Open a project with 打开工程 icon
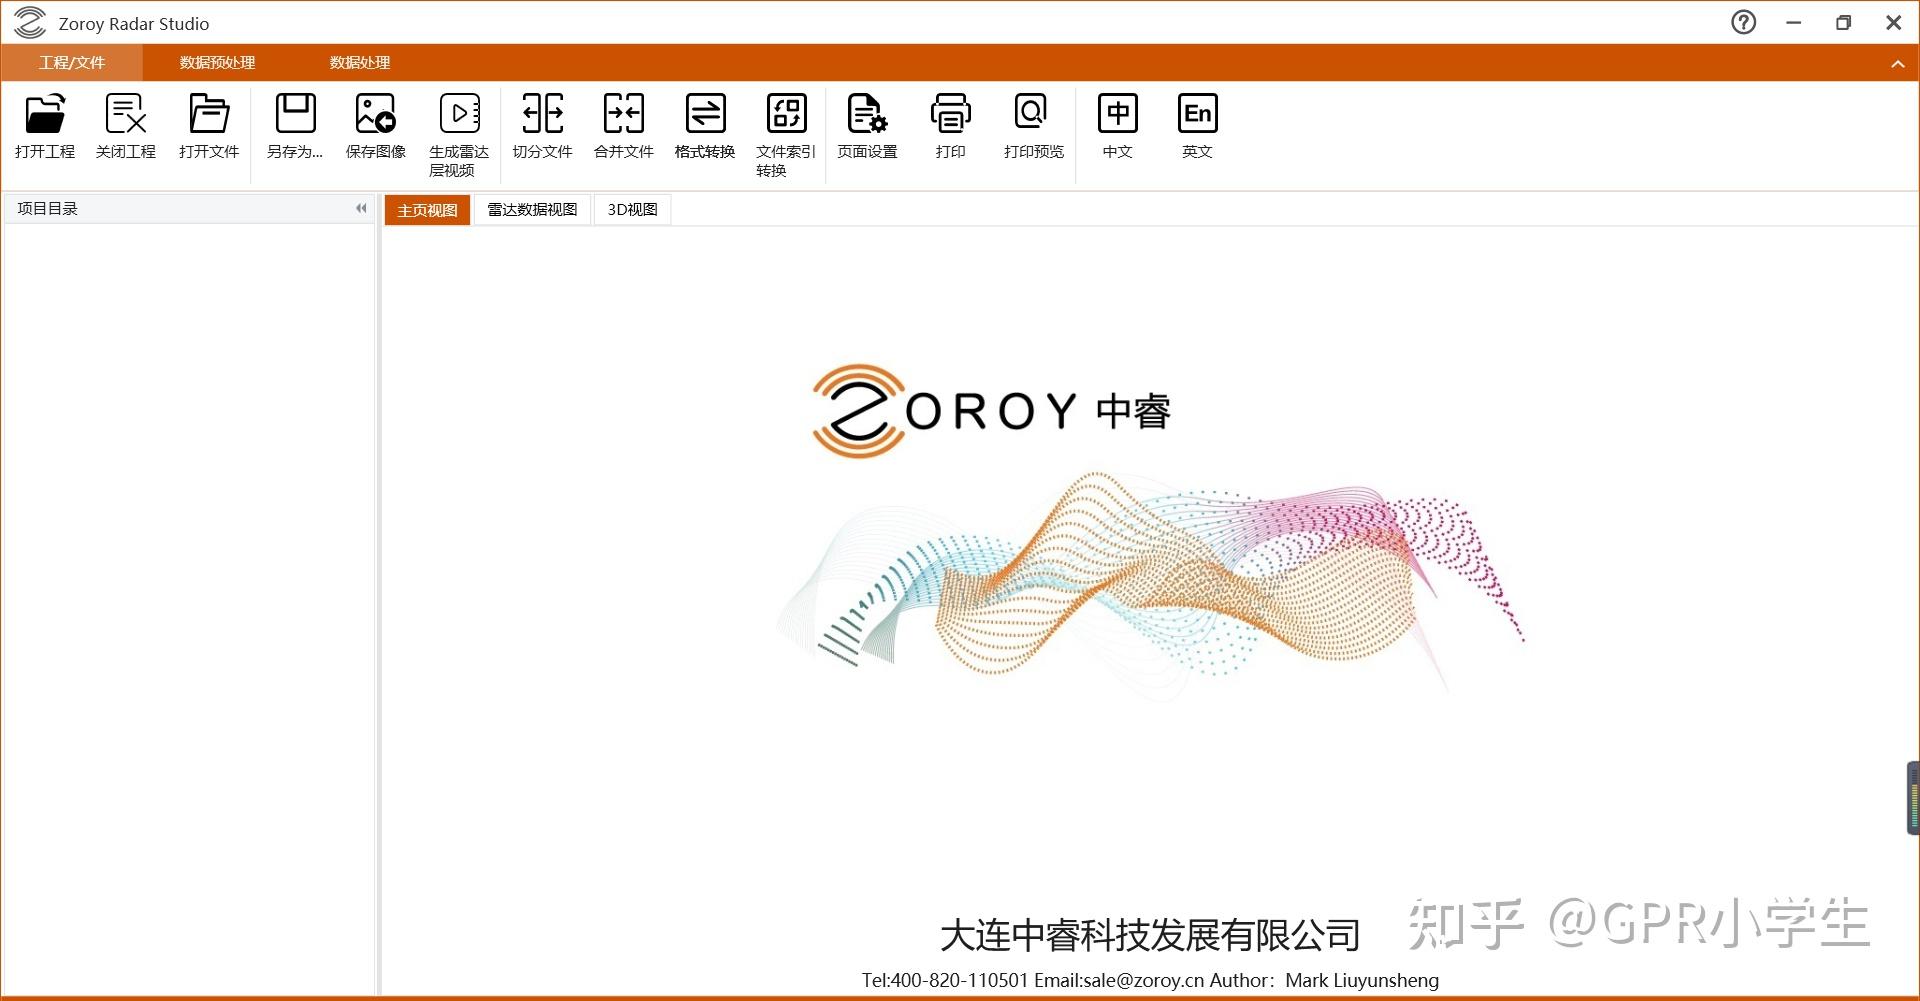This screenshot has height=1001, width=1920. pyautogui.click(x=45, y=126)
